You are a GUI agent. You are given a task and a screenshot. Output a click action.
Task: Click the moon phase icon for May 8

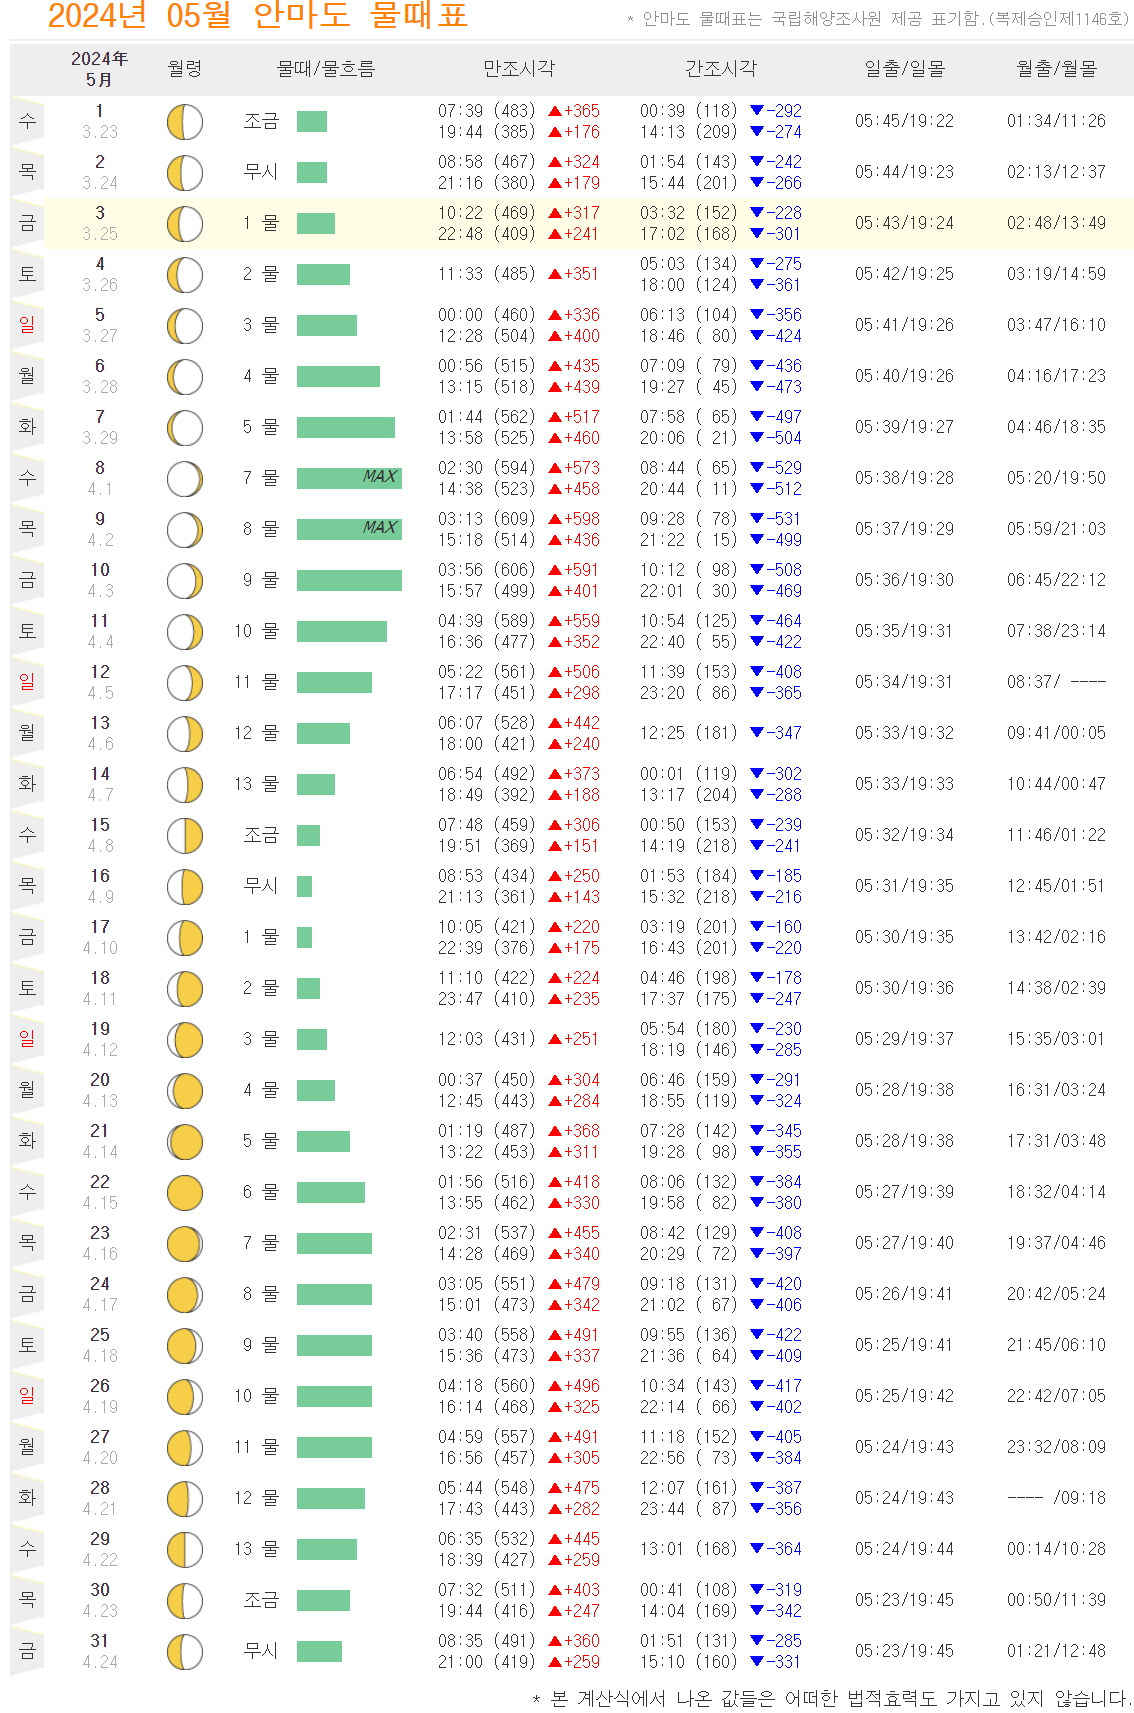coord(185,479)
